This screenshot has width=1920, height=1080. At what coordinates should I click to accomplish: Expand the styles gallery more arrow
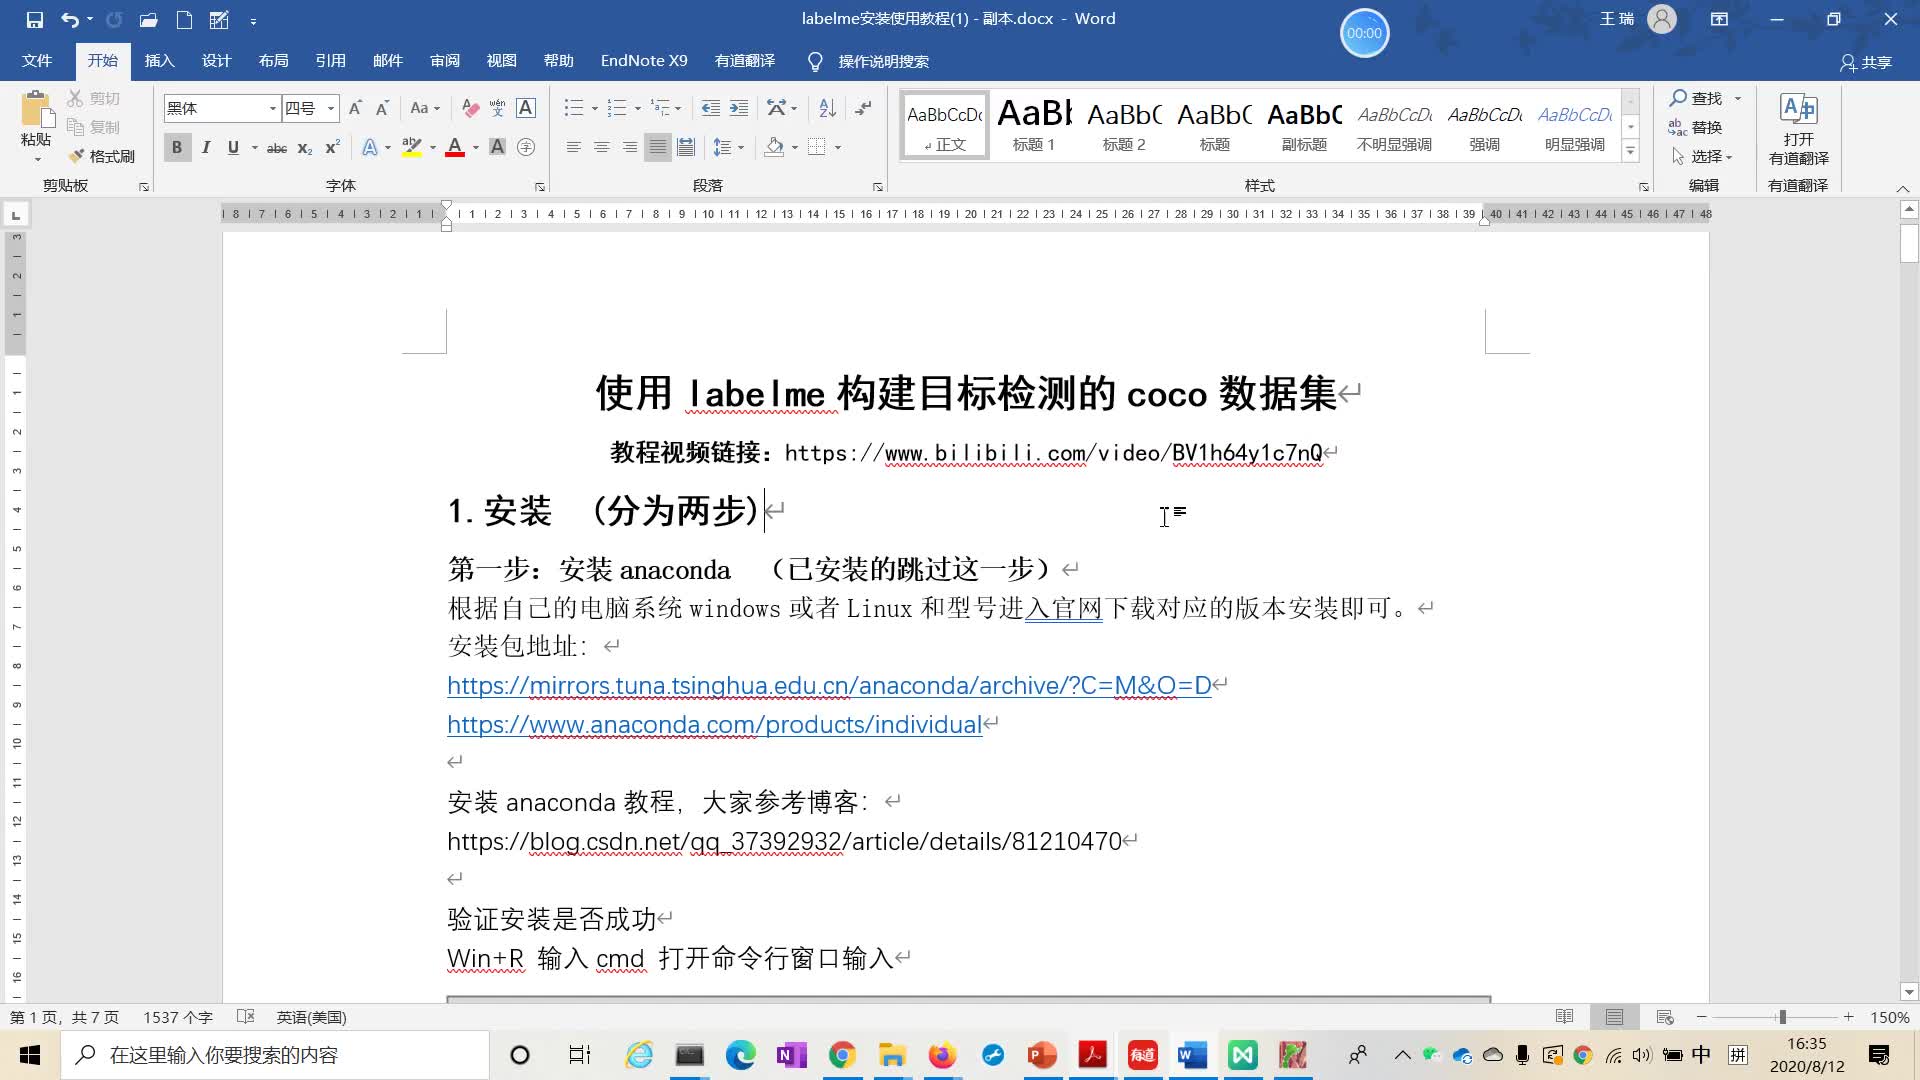(1630, 152)
